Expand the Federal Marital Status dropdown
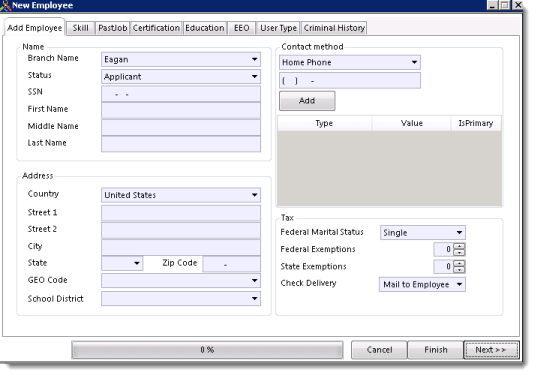The image size is (534, 375). (x=459, y=233)
